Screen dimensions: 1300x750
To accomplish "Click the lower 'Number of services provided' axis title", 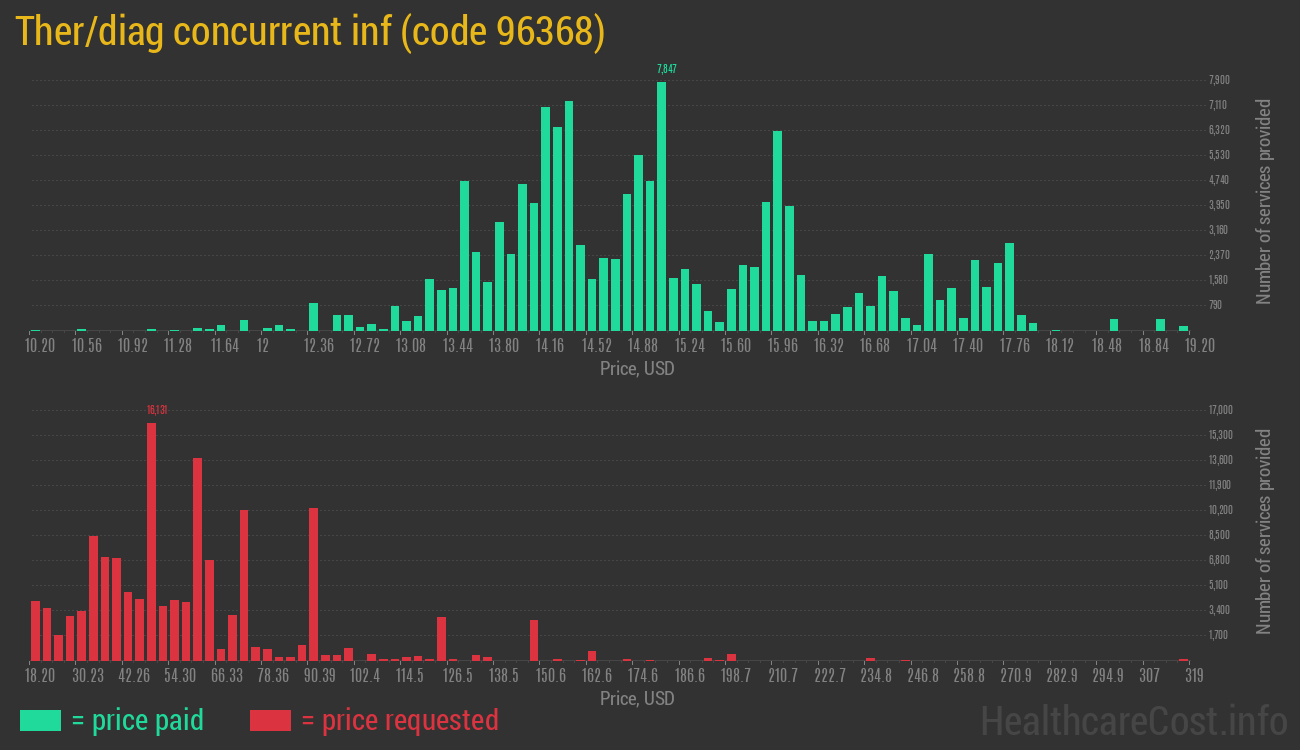I will coord(1264,531).
